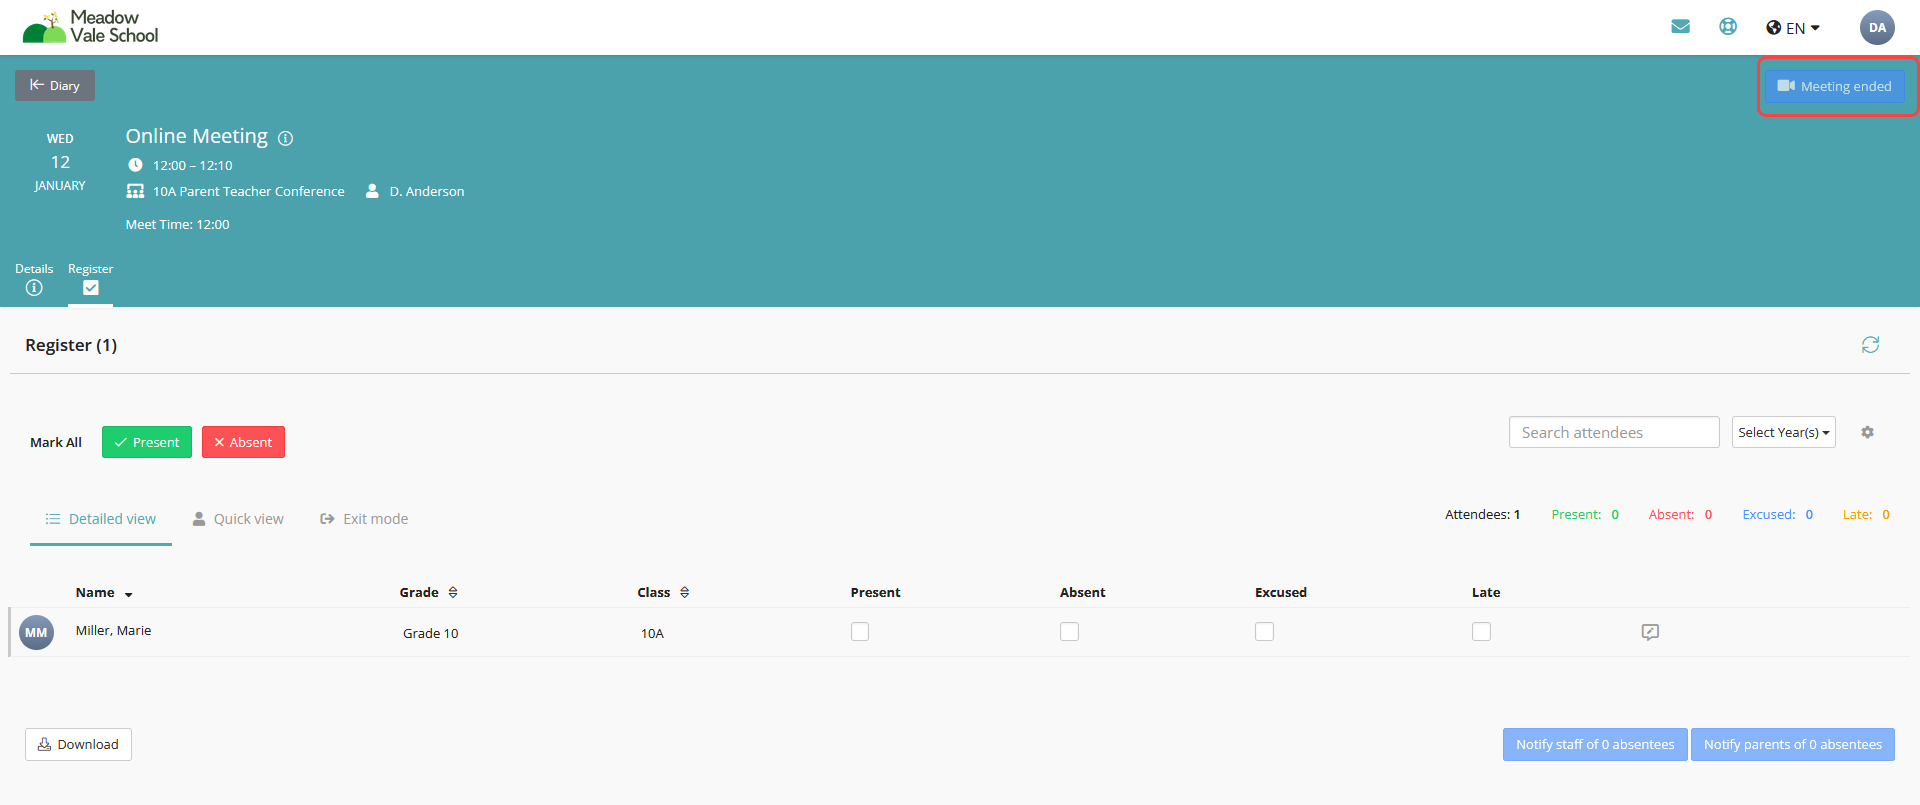Mark Marie Miller as present
This screenshot has width=1920, height=805.
tap(860, 632)
